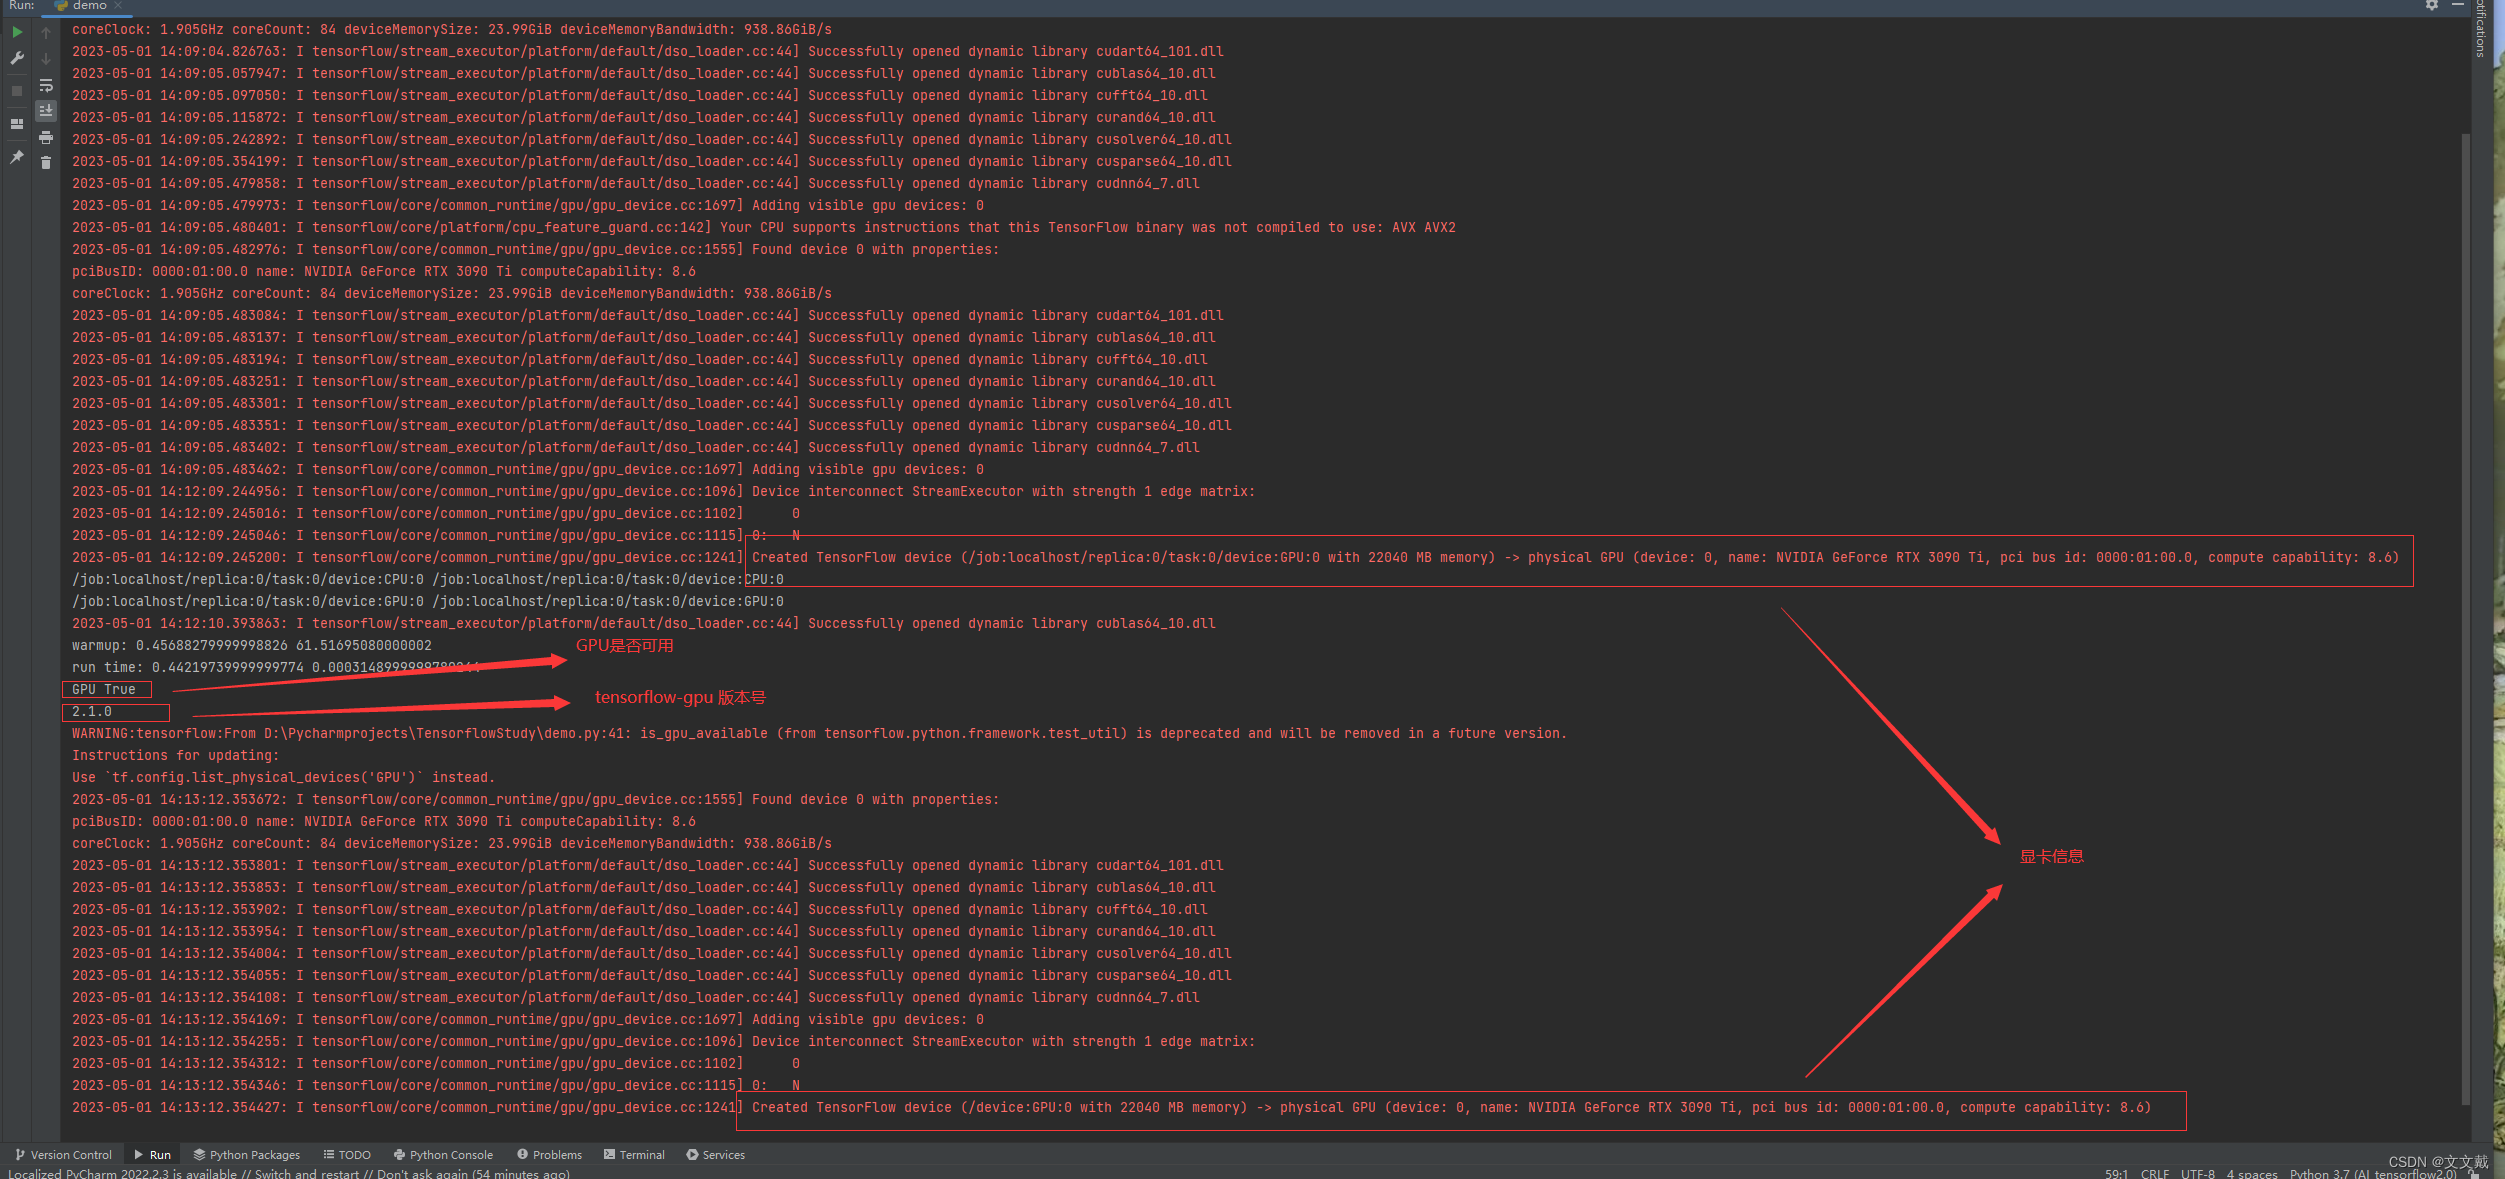
Task: Toggle pin tab for Run window
Action: tap(17, 157)
